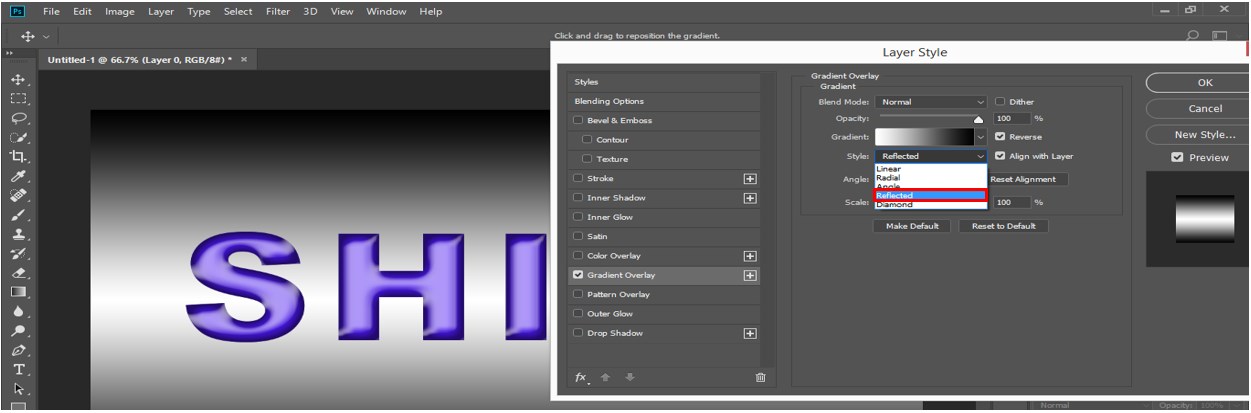Select the Clone Stamp tool
1251x413 pixels.
[18, 234]
